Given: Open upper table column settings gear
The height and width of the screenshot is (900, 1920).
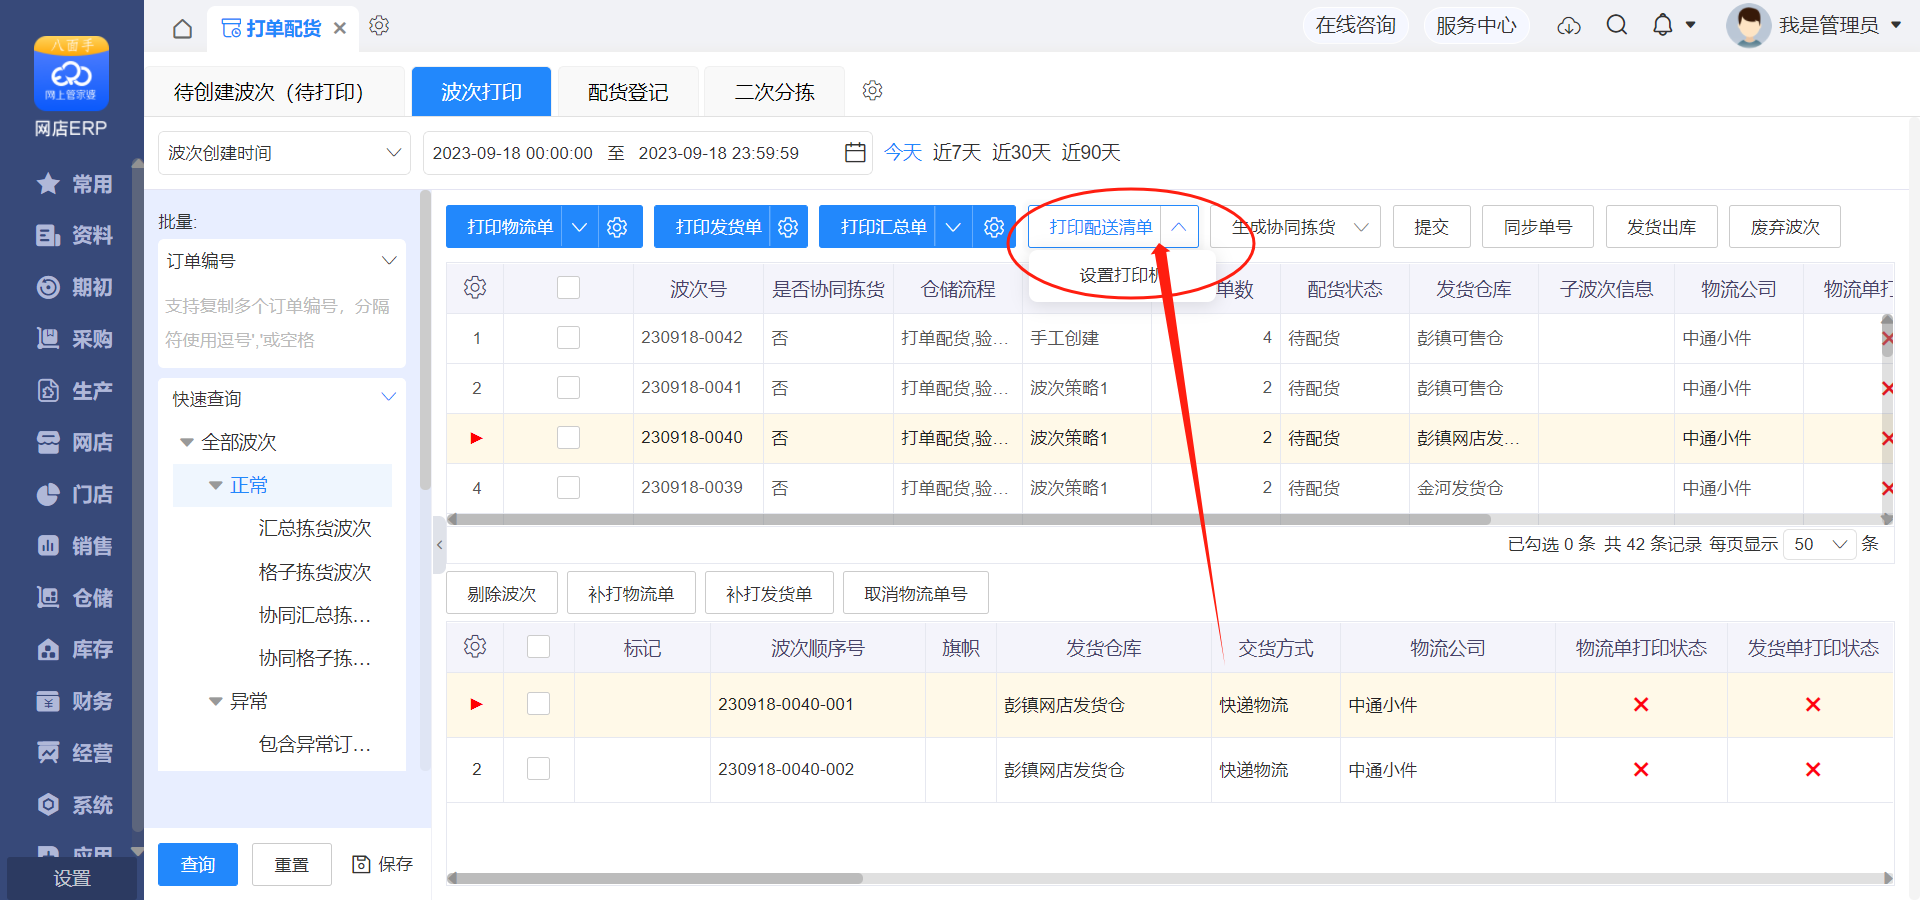Looking at the screenshot, I should 475,288.
